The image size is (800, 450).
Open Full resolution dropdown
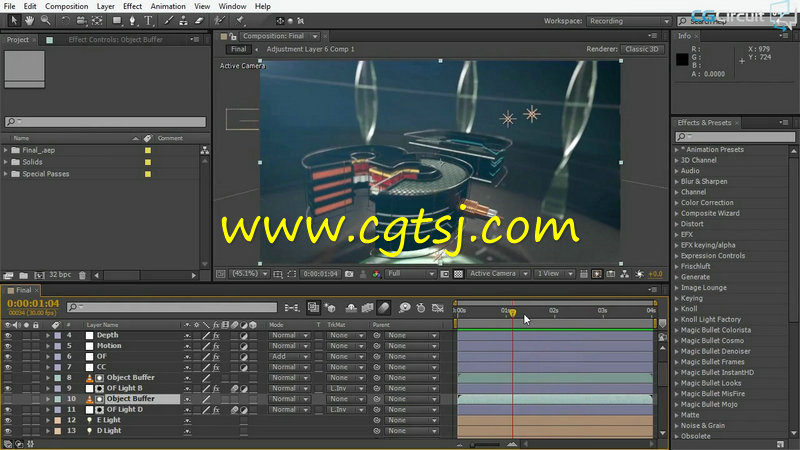(x=411, y=274)
